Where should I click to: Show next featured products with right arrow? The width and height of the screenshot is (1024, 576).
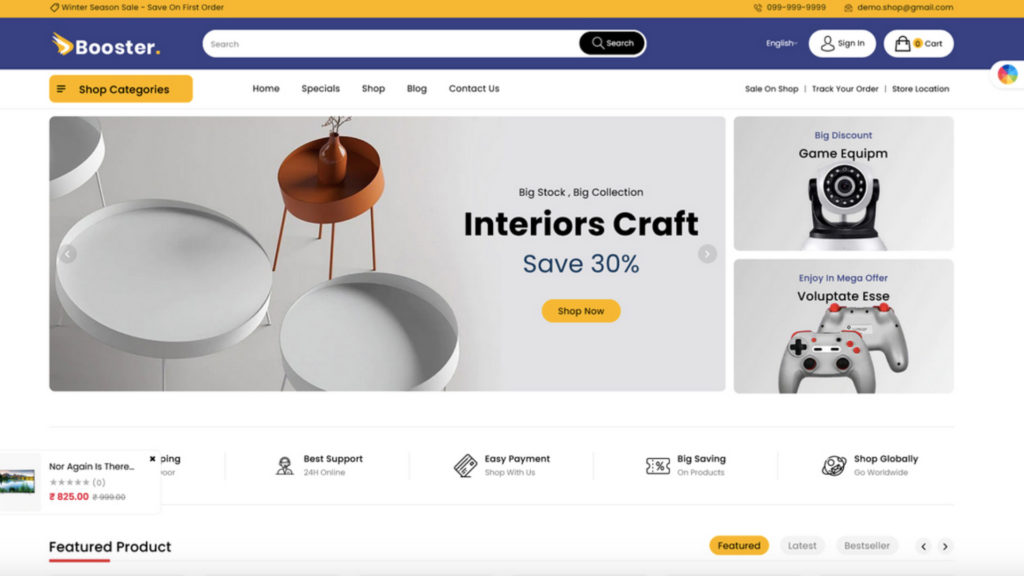(x=945, y=546)
